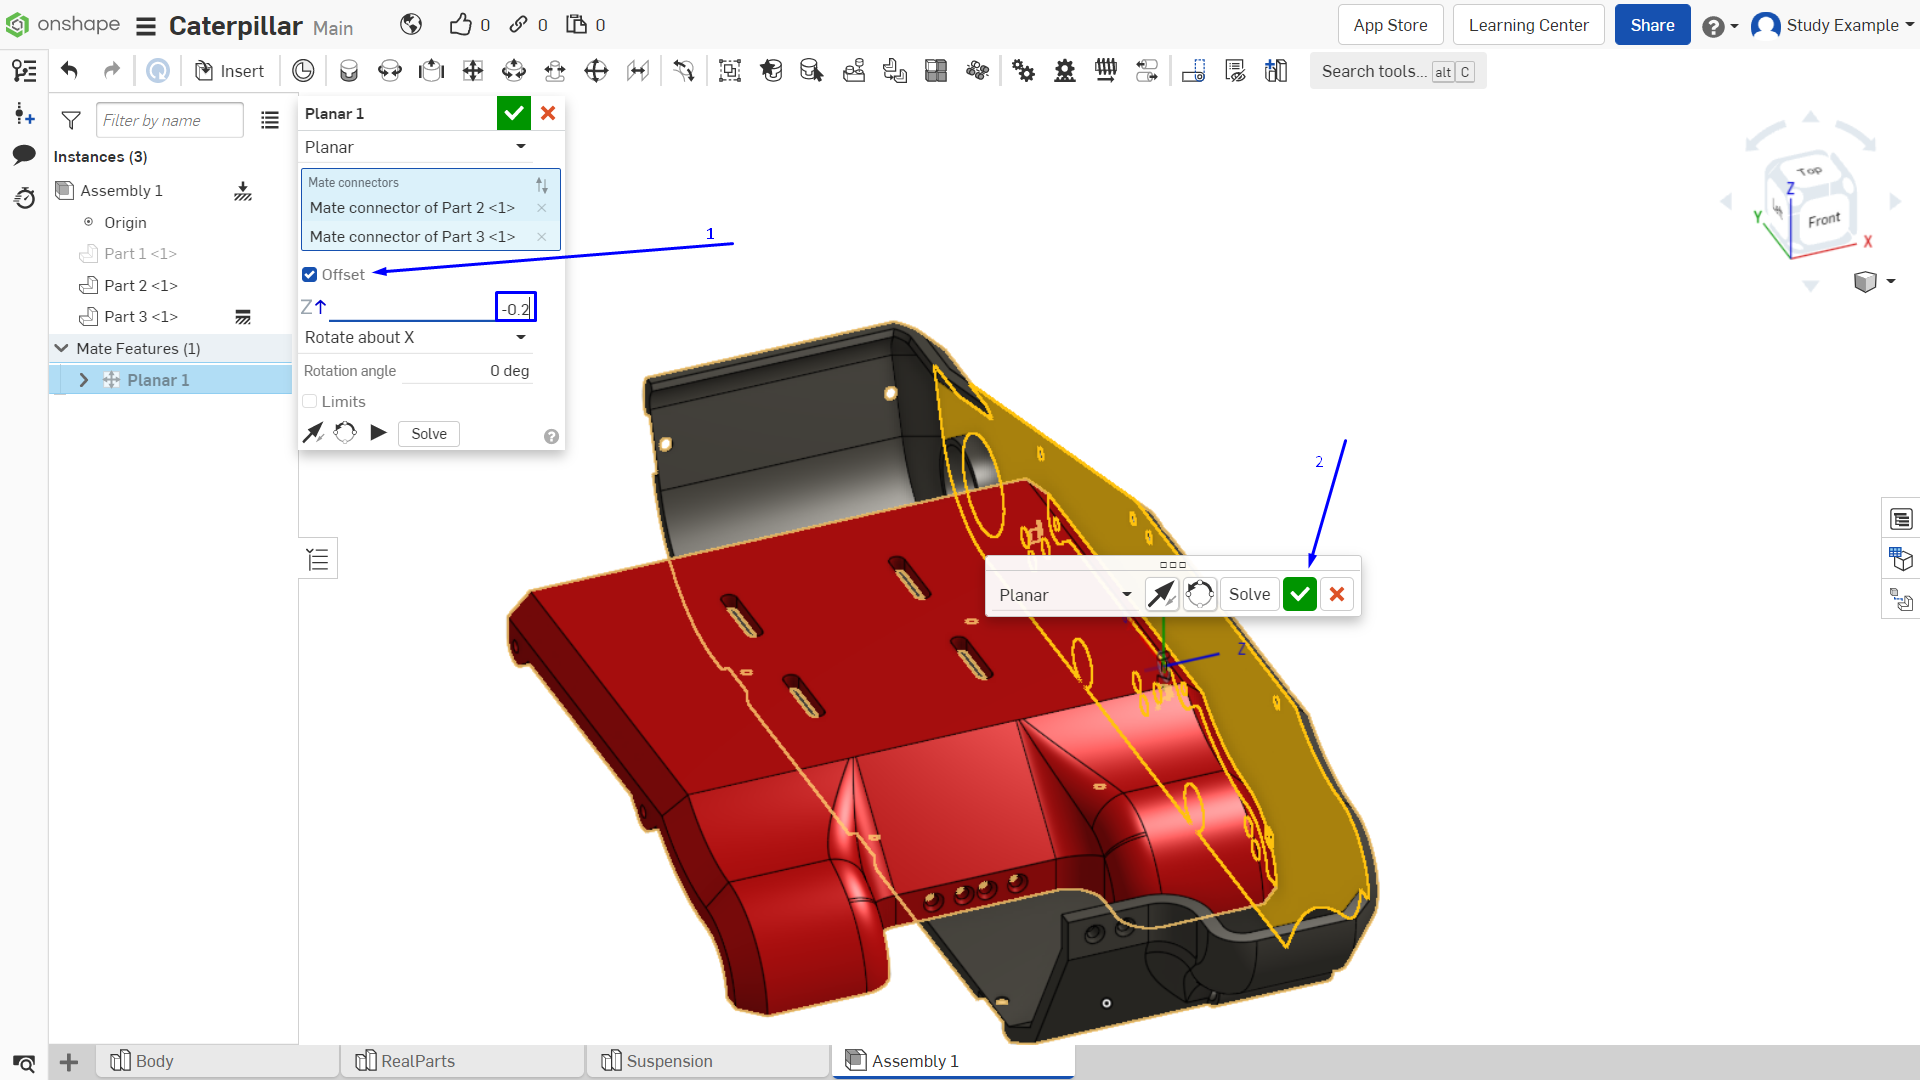1920x1080 pixels.
Task: Expand the Planar 1 tree item
Action: point(84,380)
